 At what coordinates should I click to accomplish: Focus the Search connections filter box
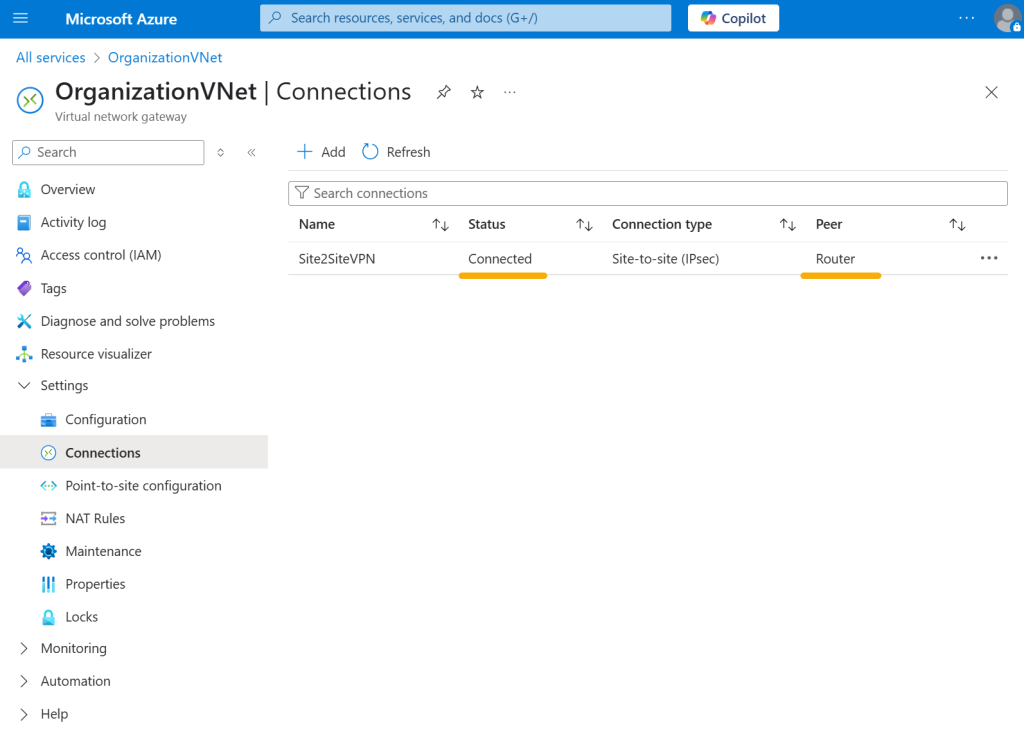click(648, 193)
